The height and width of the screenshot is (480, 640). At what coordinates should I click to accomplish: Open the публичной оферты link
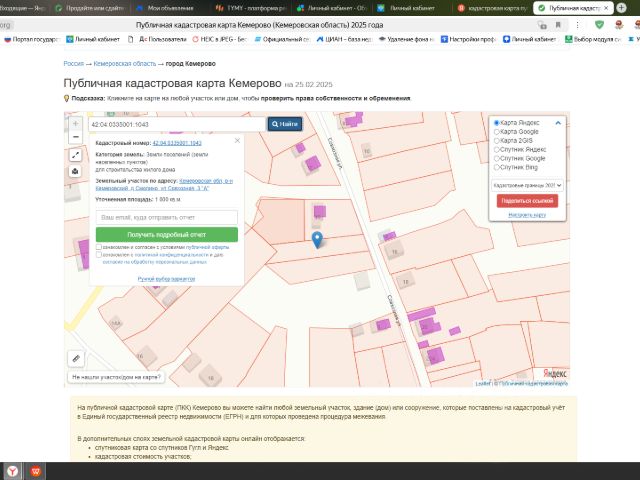207,247
